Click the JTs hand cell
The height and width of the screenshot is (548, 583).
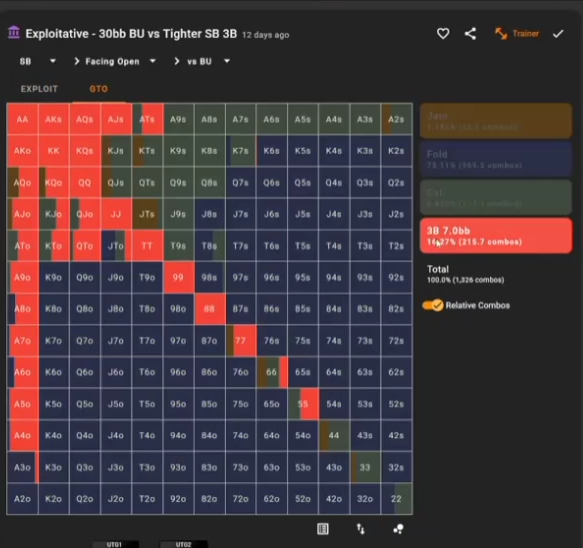(147, 214)
